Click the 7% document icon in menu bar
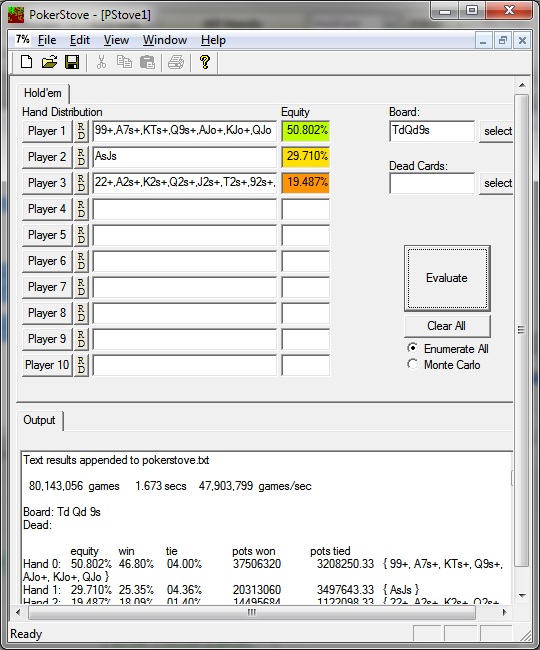 click(22, 40)
